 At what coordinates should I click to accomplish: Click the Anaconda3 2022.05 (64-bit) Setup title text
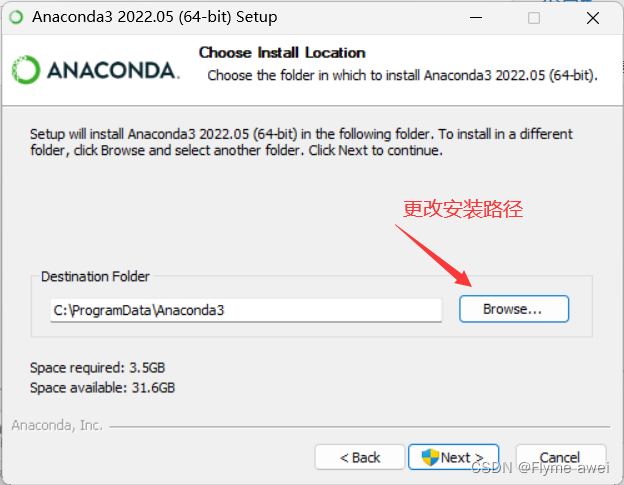click(155, 17)
